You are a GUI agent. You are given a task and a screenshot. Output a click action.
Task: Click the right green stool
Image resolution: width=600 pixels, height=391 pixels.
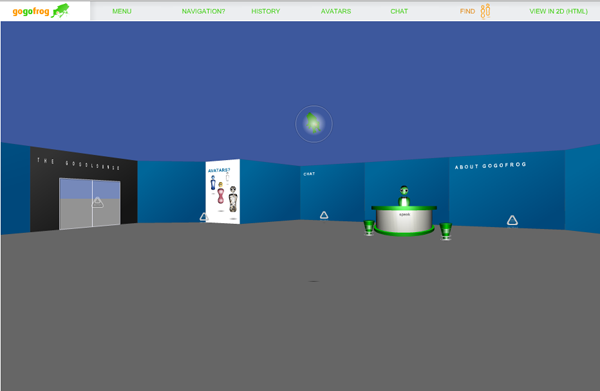445,231
